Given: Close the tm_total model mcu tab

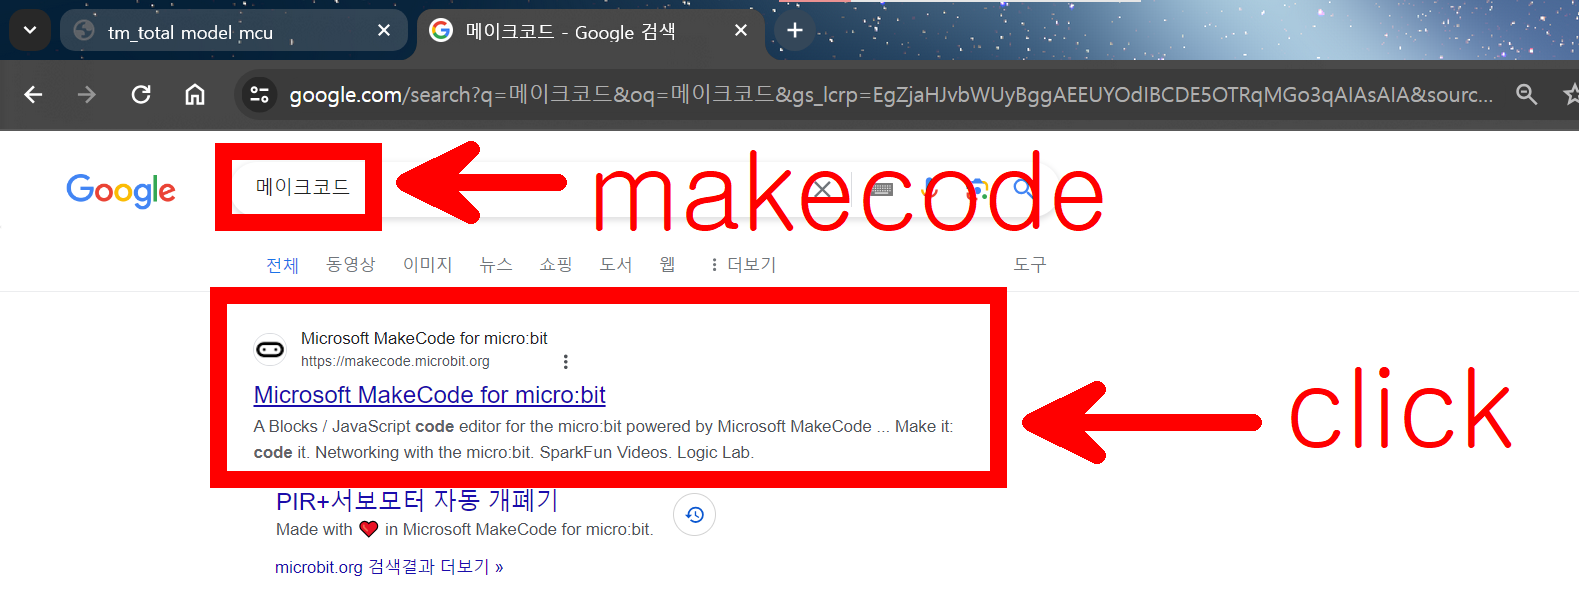Looking at the screenshot, I should (x=384, y=31).
